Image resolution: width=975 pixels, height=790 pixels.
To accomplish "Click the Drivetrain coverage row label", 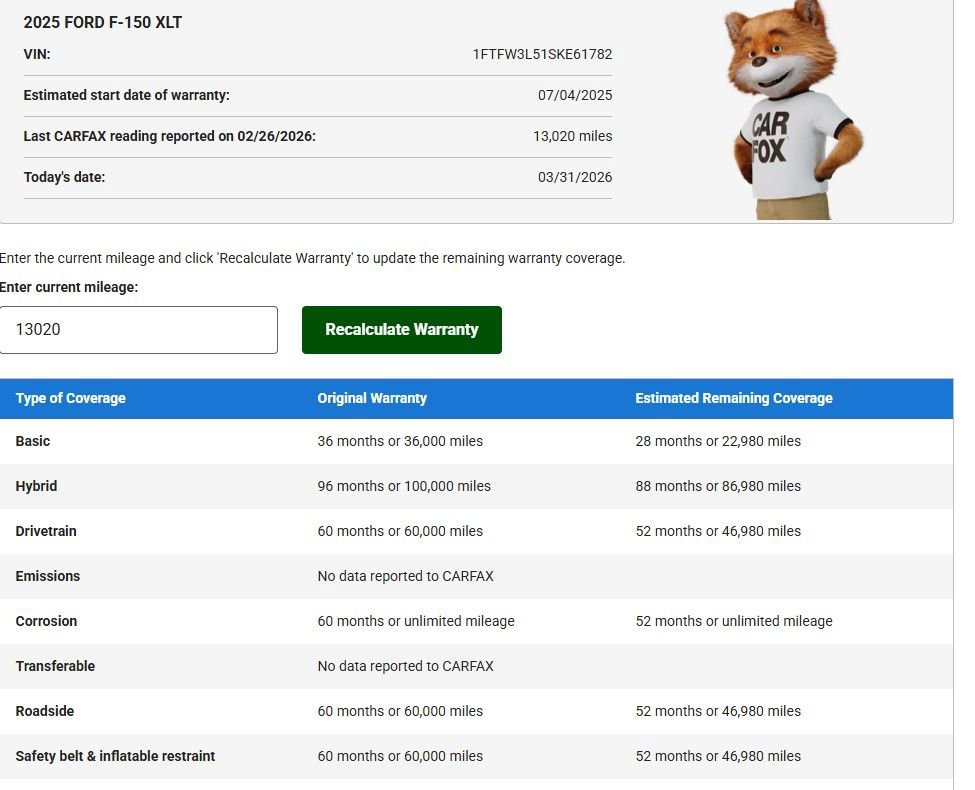I will coord(46,531).
